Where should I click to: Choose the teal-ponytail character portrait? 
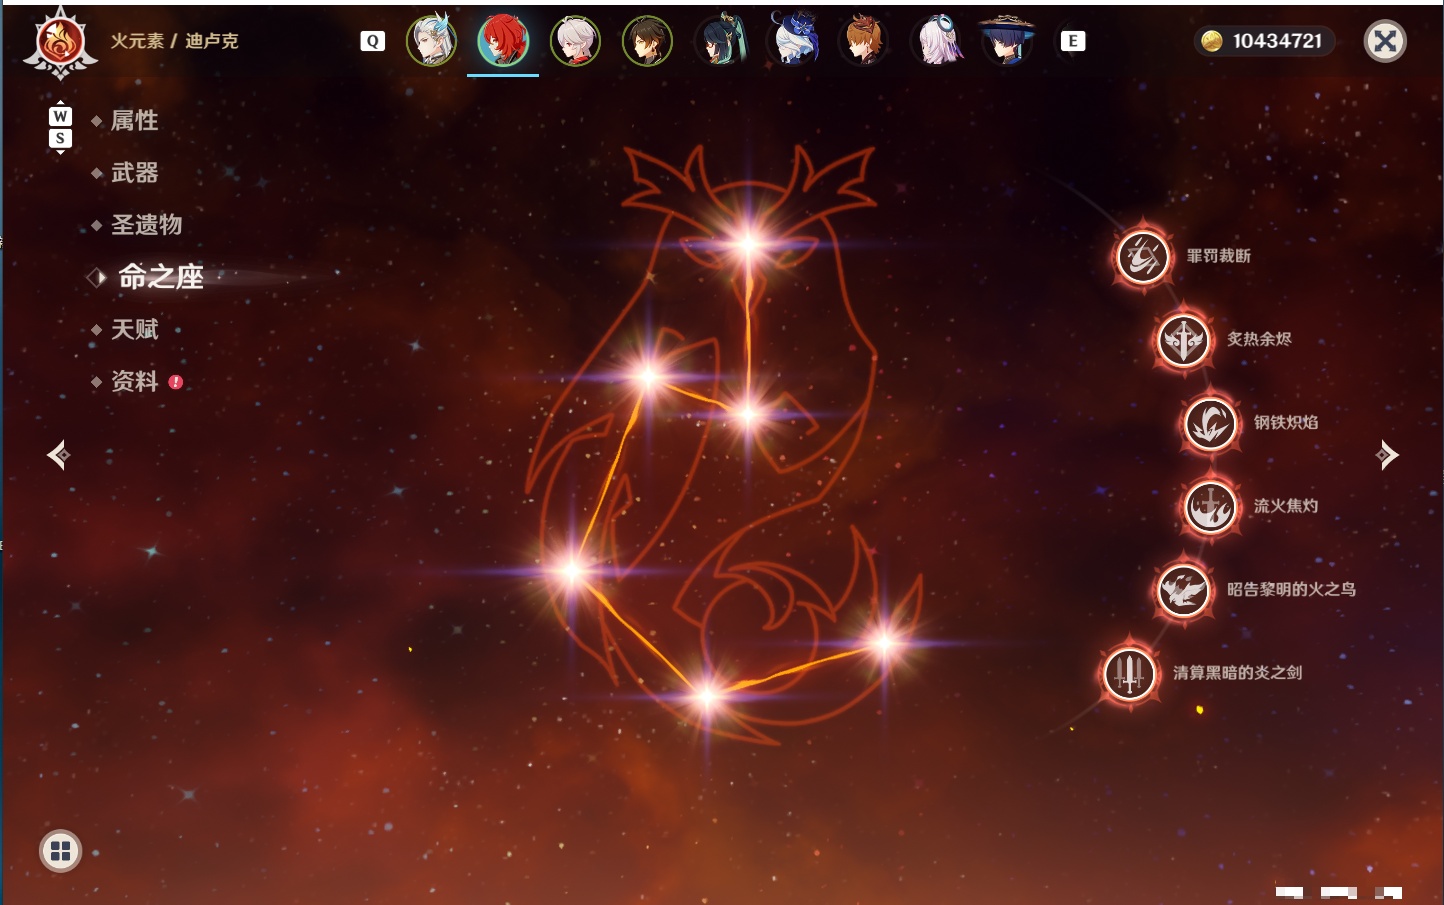pos(720,41)
